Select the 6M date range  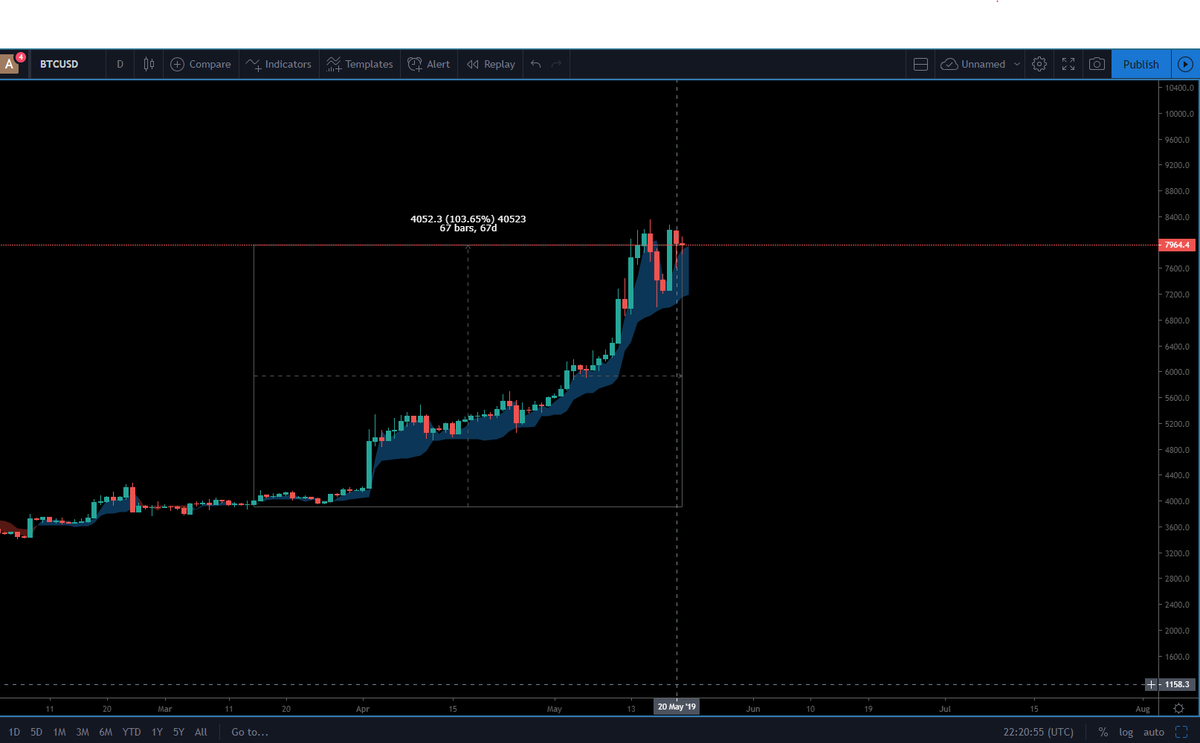coord(106,732)
